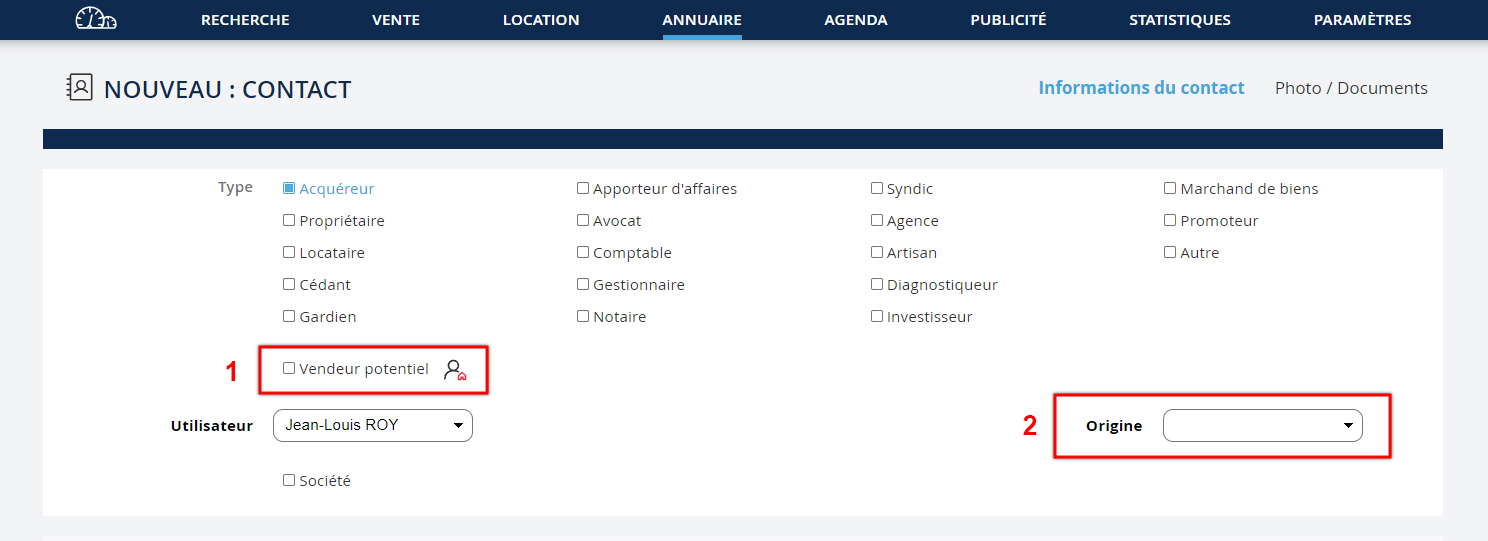
Task: Open the STATISTIQUES menu
Action: click(1180, 20)
